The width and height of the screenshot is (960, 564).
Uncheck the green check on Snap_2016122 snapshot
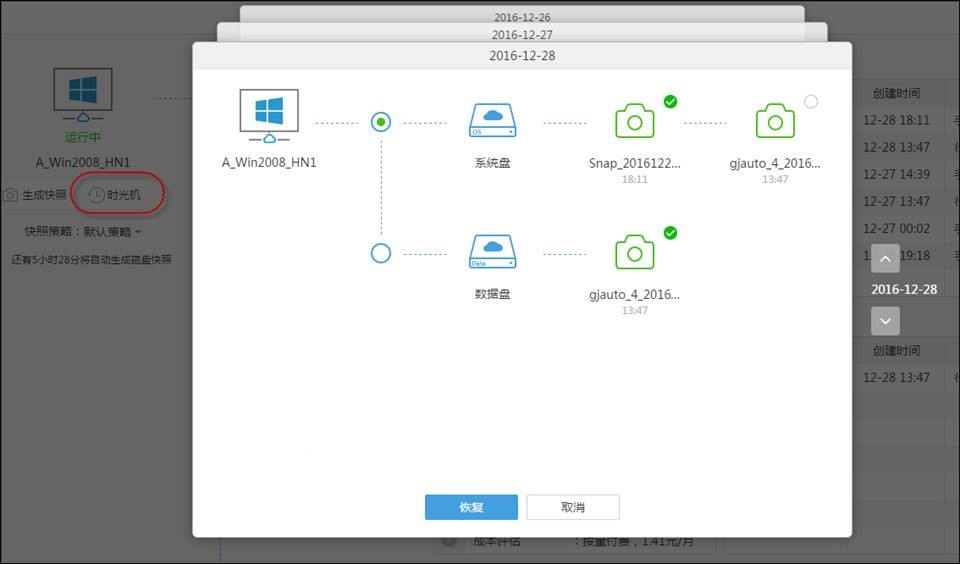coord(670,101)
